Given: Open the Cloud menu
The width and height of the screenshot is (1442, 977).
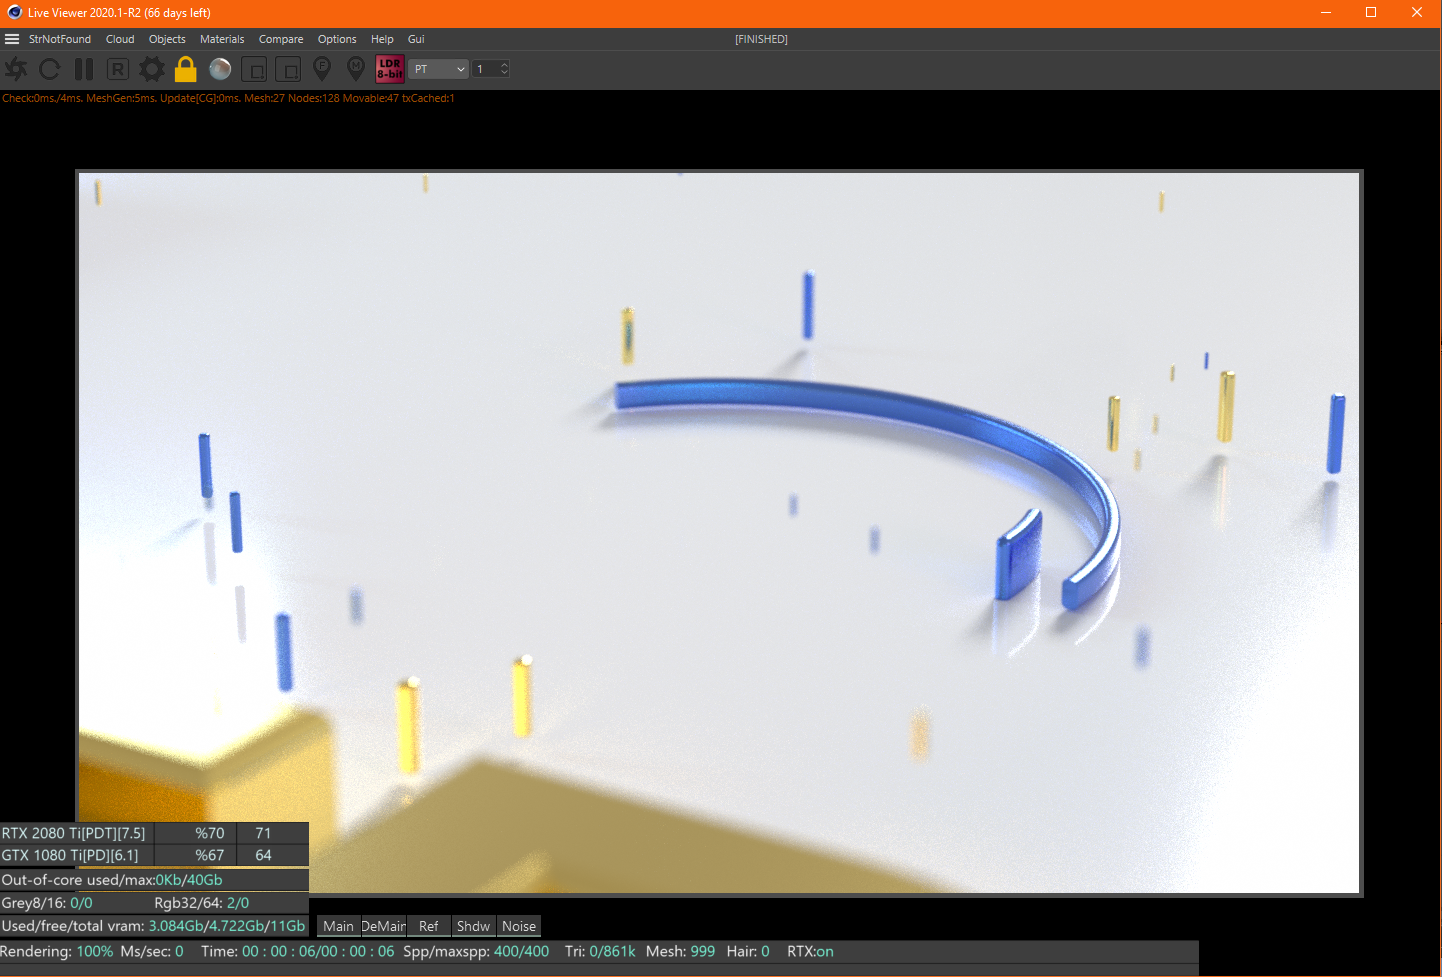Looking at the screenshot, I should 120,39.
